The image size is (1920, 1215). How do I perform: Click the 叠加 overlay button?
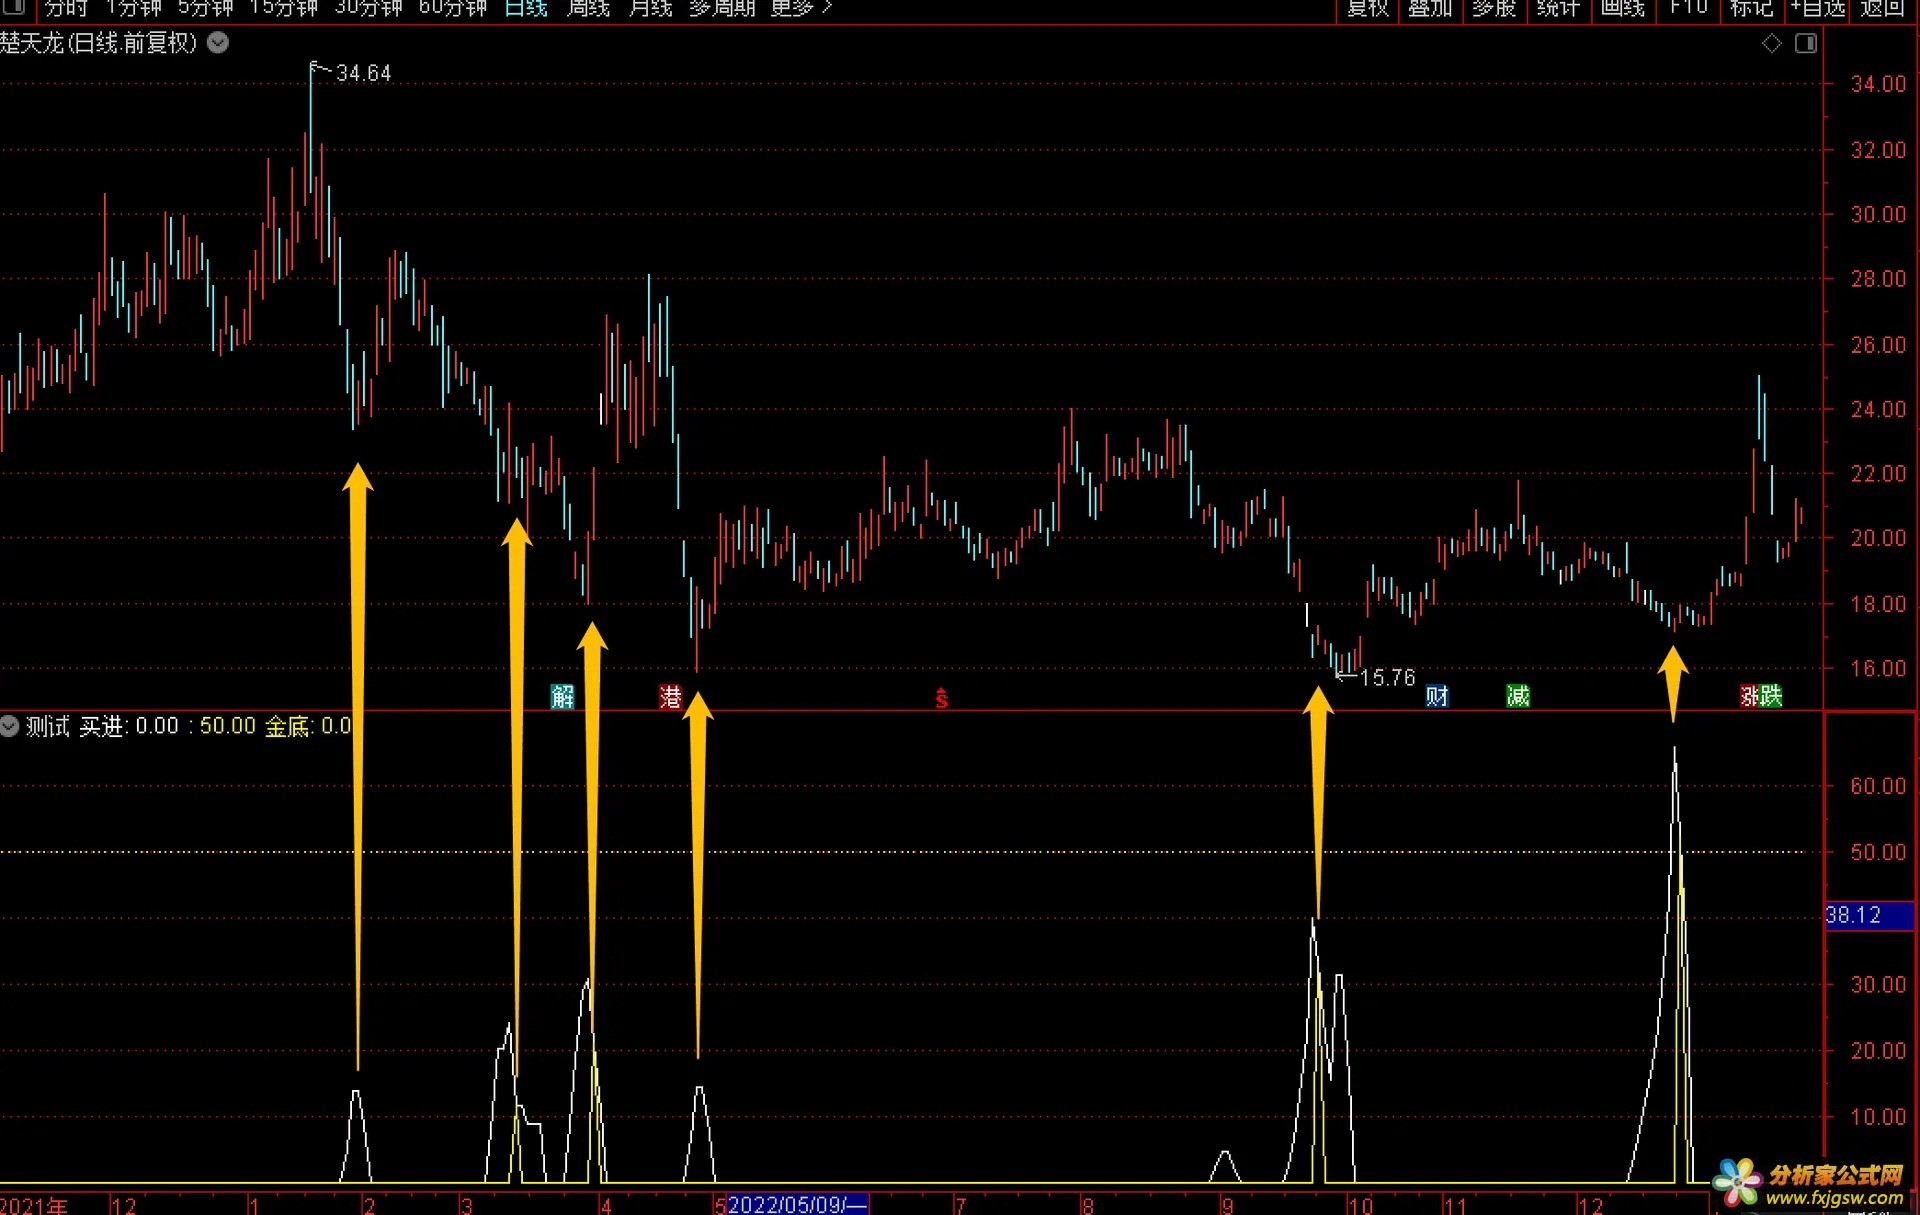click(1430, 8)
